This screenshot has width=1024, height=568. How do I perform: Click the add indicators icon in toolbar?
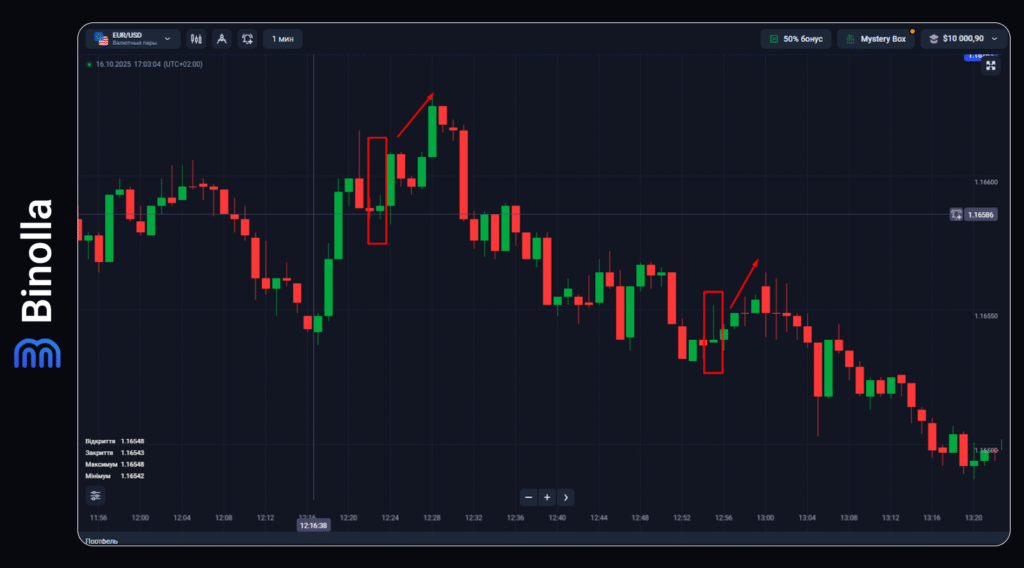pos(246,39)
